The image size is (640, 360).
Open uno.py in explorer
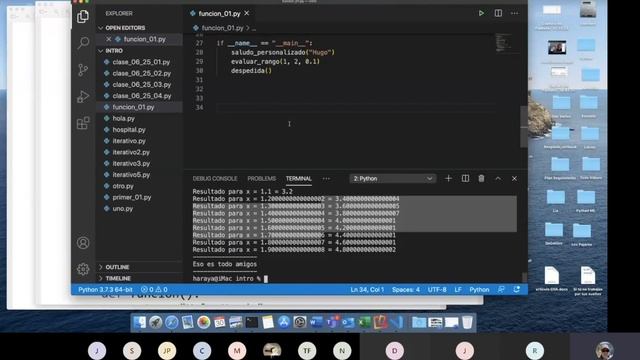(122, 208)
